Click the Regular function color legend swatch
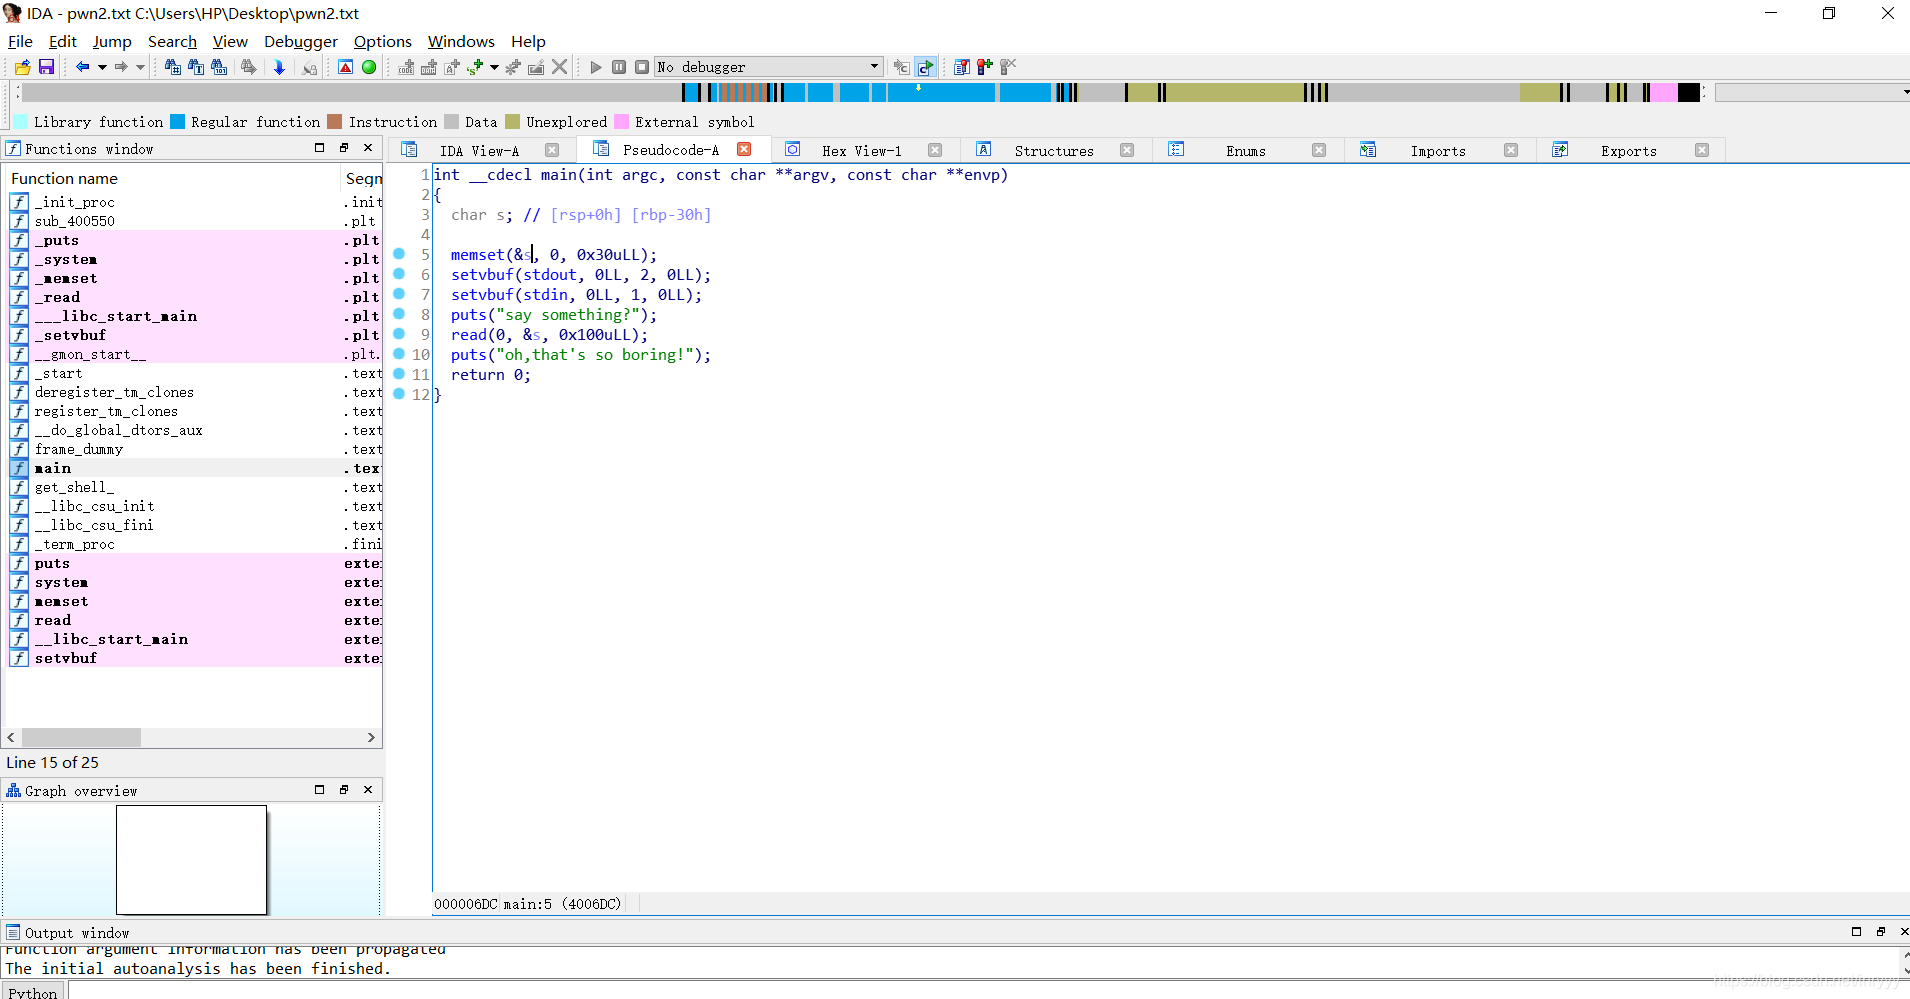Screen dimensions: 1910x999 click(177, 122)
